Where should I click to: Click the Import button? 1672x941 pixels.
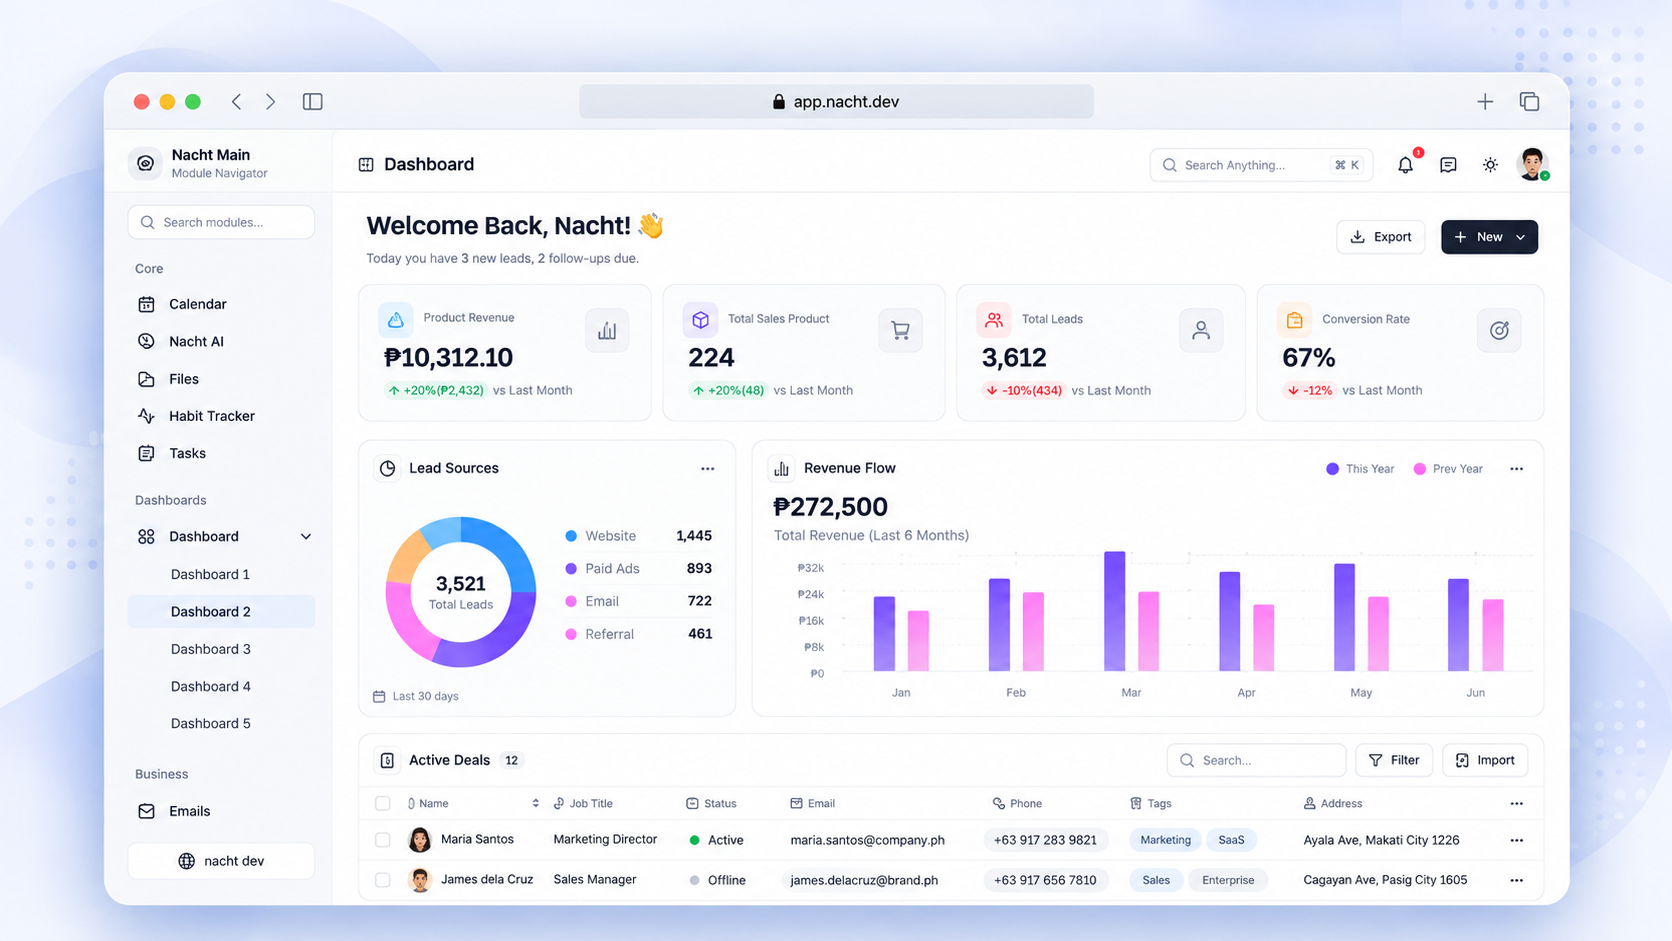(1485, 760)
